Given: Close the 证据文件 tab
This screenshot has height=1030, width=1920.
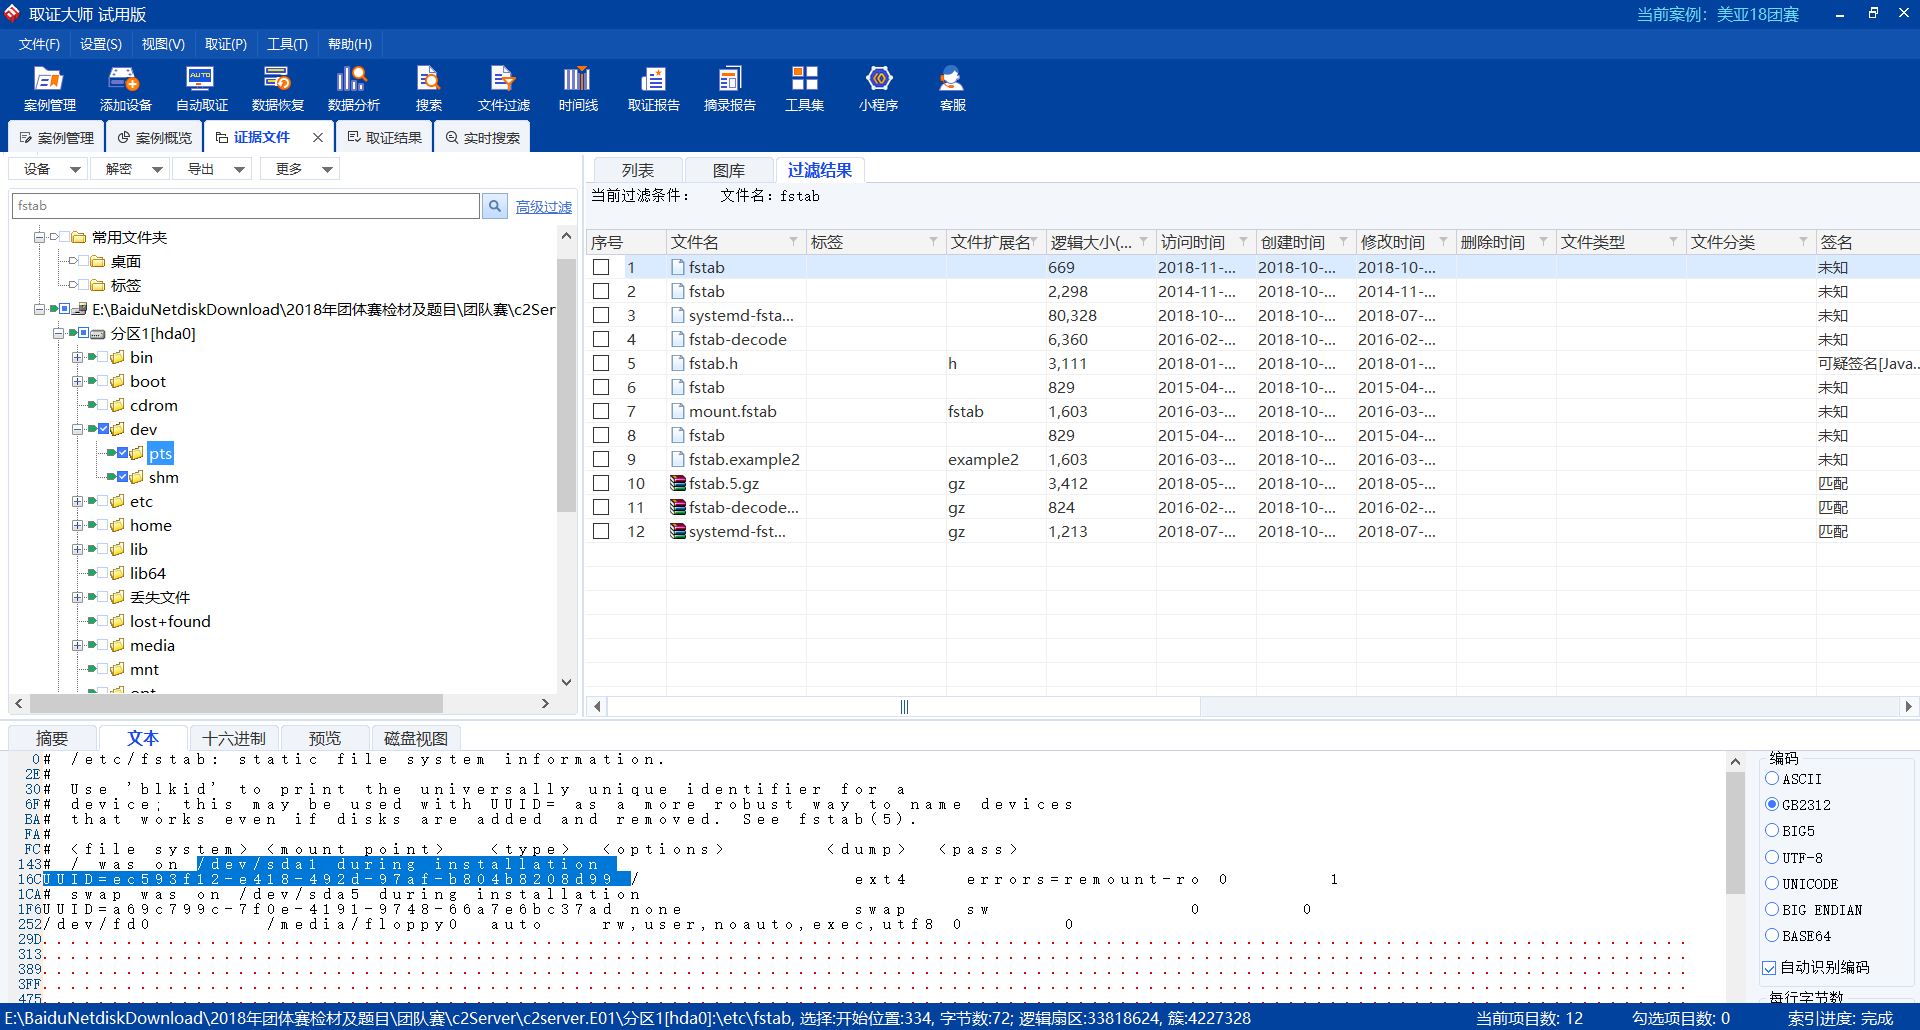Looking at the screenshot, I should coord(318,137).
